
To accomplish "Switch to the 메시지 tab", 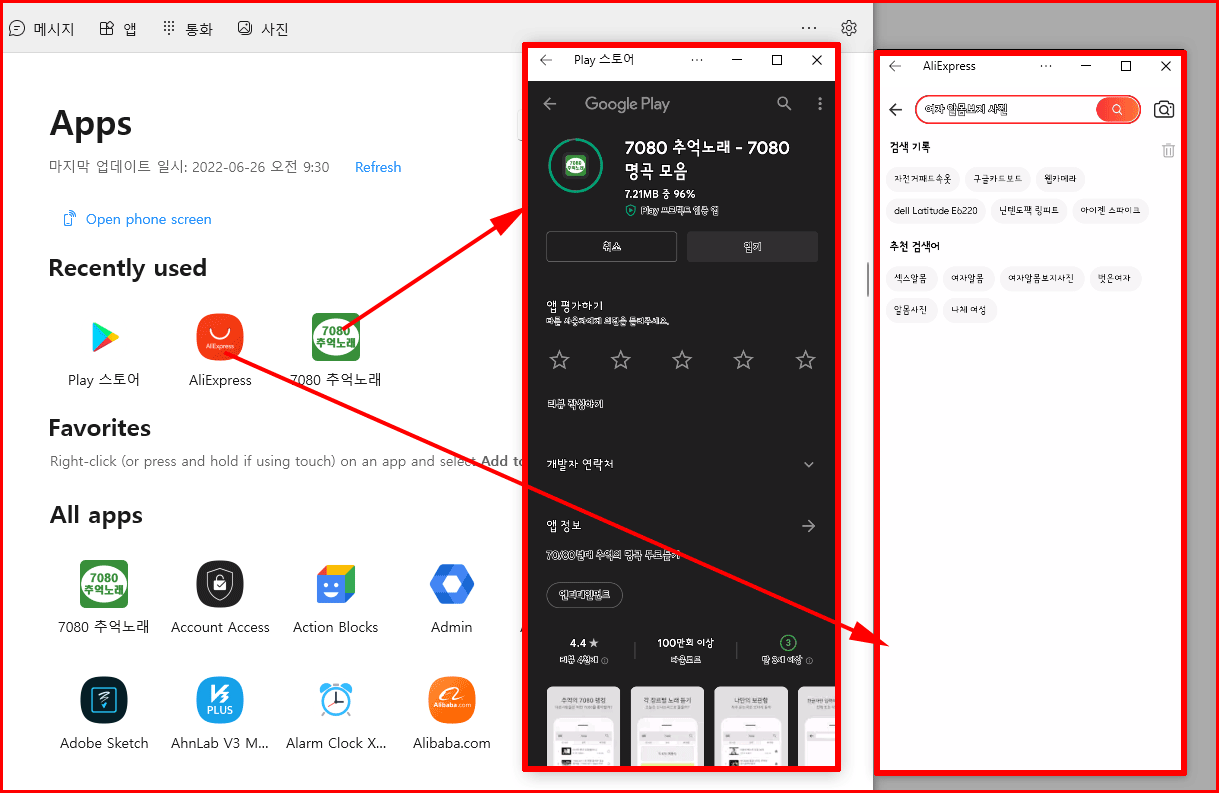I will coord(42,29).
